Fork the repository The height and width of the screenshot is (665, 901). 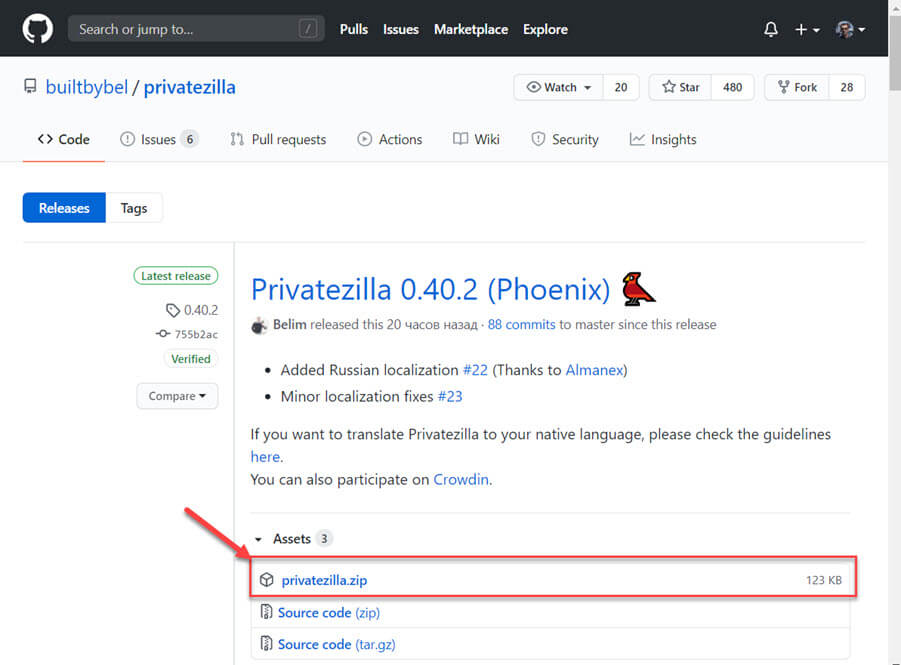click(797, 87)
